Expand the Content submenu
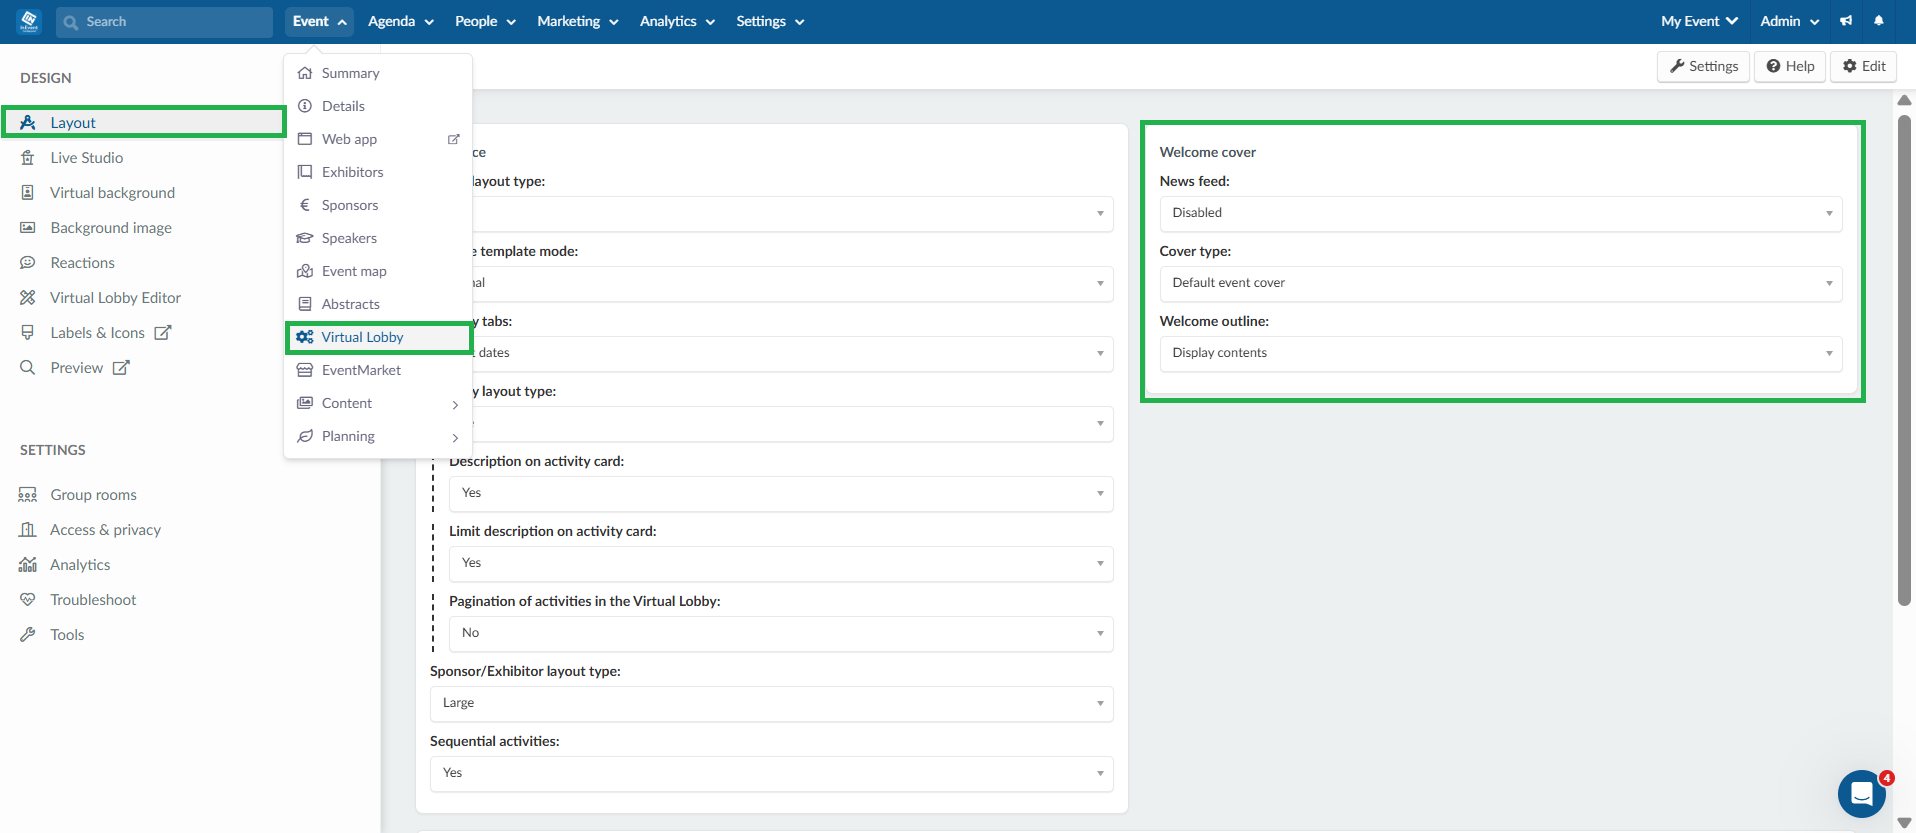The image size is (1916, 833). click(x=378, y=403)
